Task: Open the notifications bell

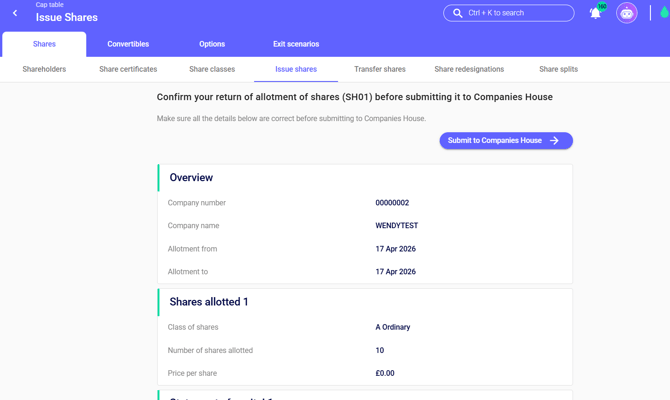Action: pos(595,14)
